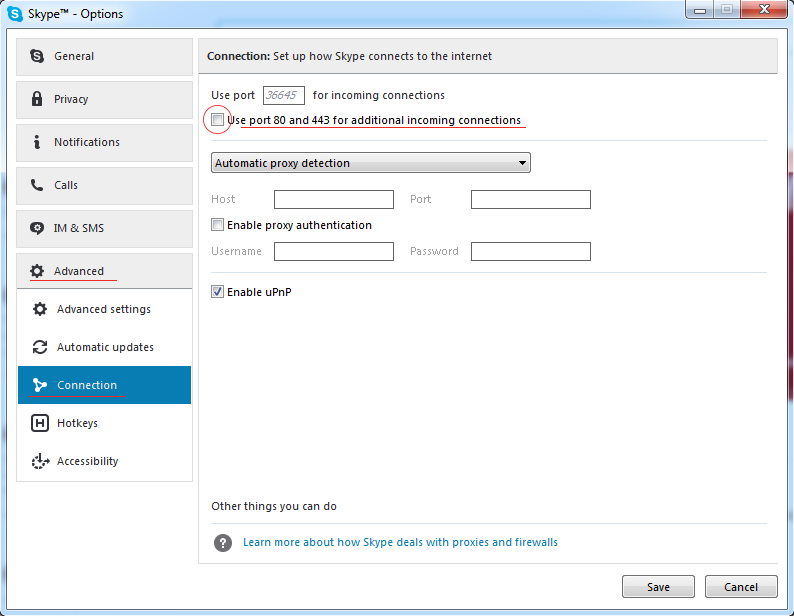Click the Advanced gear icon
This screenshot has width=794, height=616.
click(37, 271)
